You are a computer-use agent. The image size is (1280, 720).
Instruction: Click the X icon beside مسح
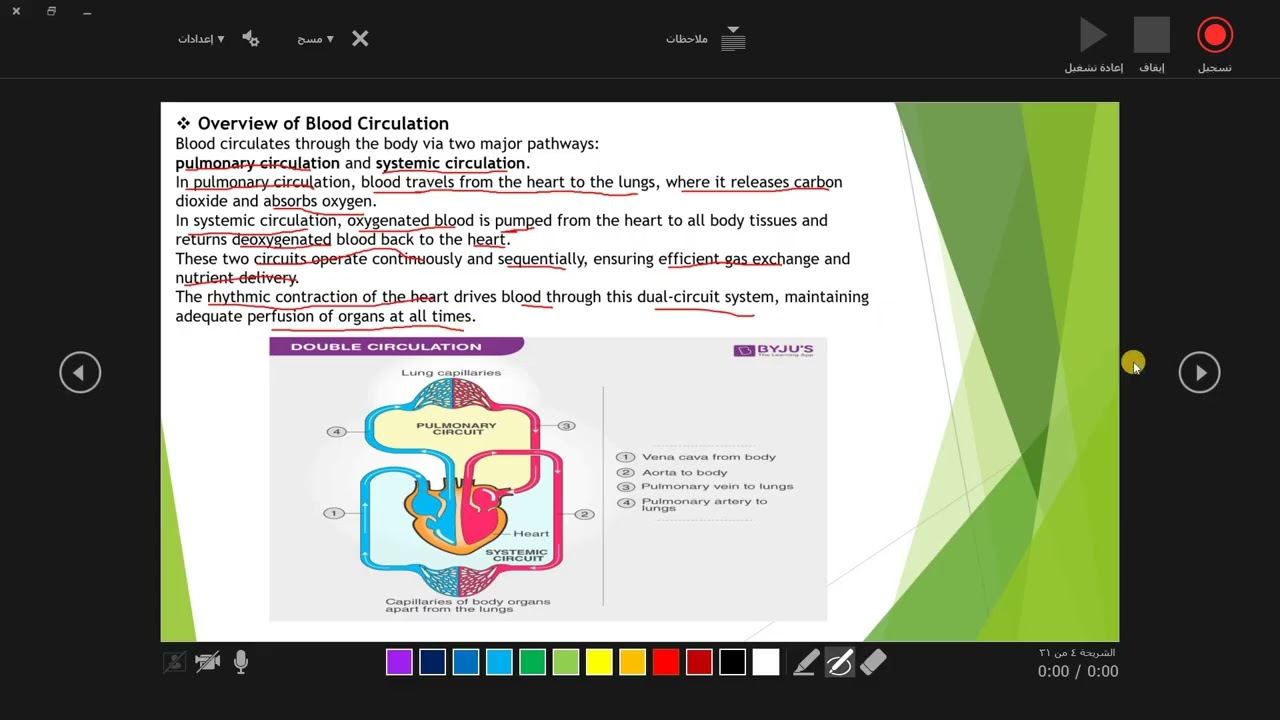point(360,39)
